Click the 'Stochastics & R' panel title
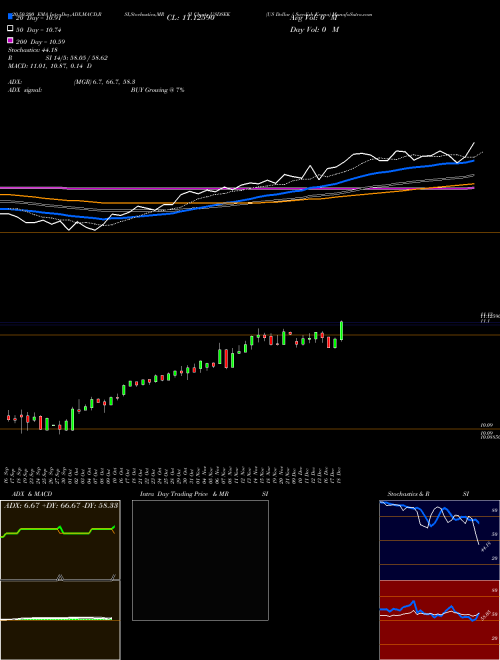This screenshot has height=660, width=500. pyautogui.click(x=408, y=494)
